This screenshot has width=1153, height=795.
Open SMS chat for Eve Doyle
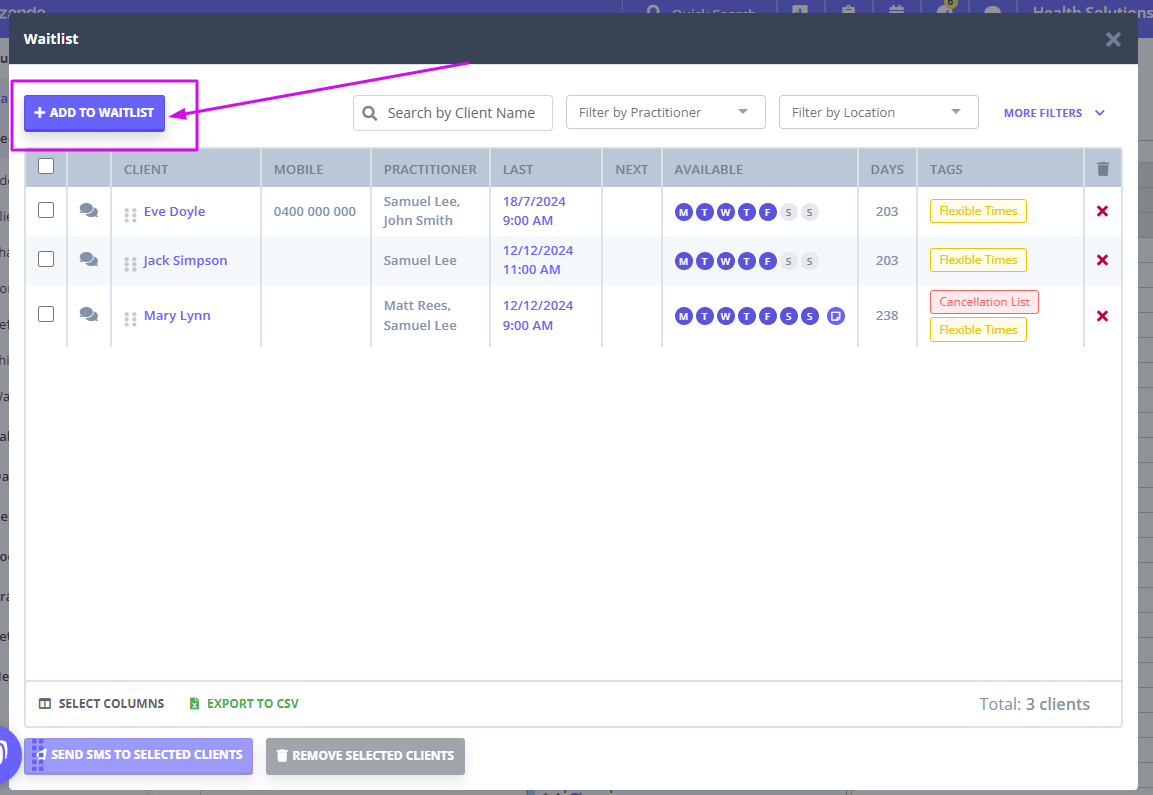pos(88,211)
